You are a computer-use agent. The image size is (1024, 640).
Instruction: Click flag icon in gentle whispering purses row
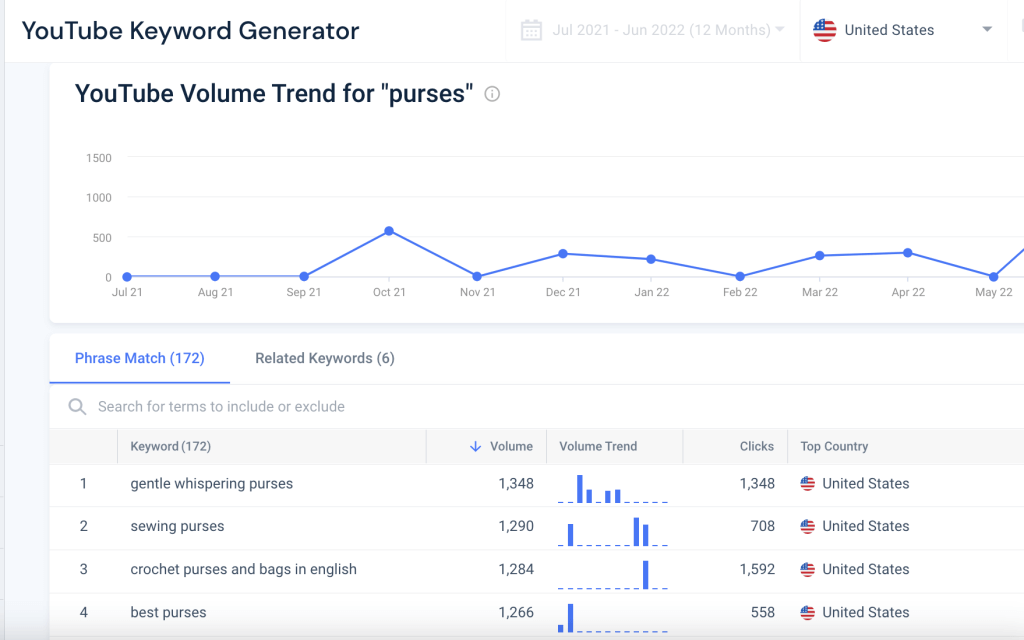click(808, 484)
